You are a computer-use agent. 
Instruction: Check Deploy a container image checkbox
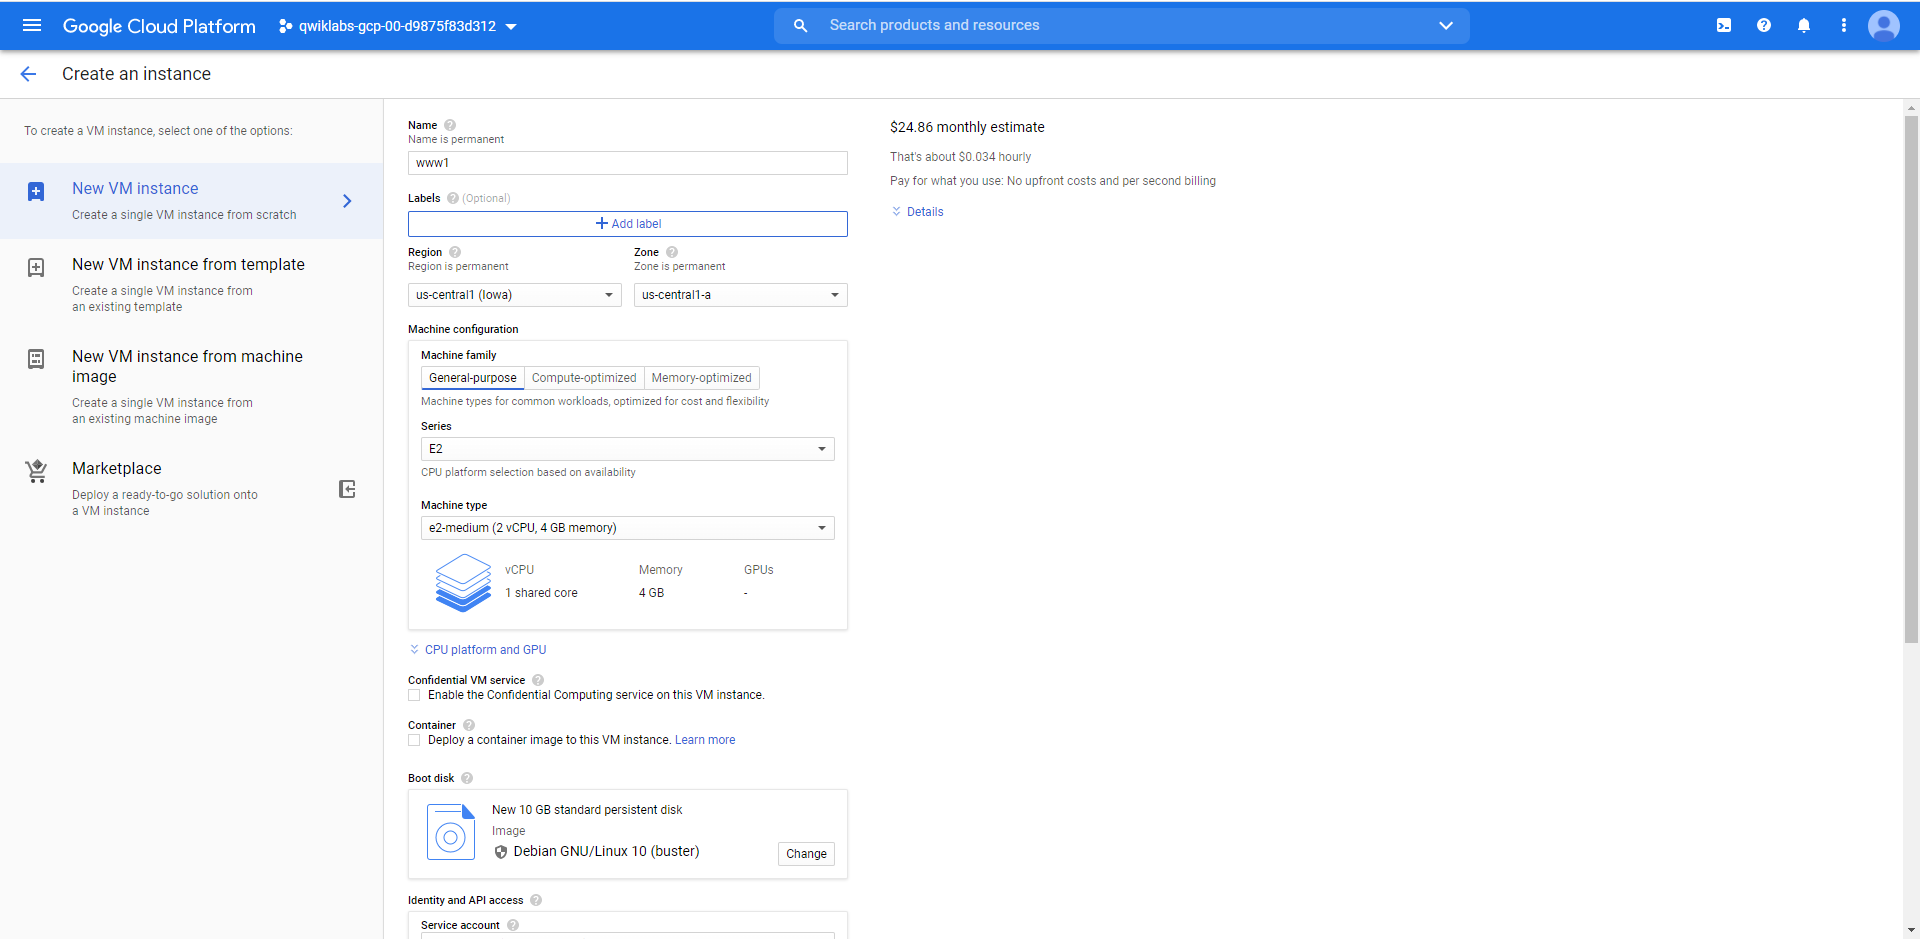coord(414,740)
